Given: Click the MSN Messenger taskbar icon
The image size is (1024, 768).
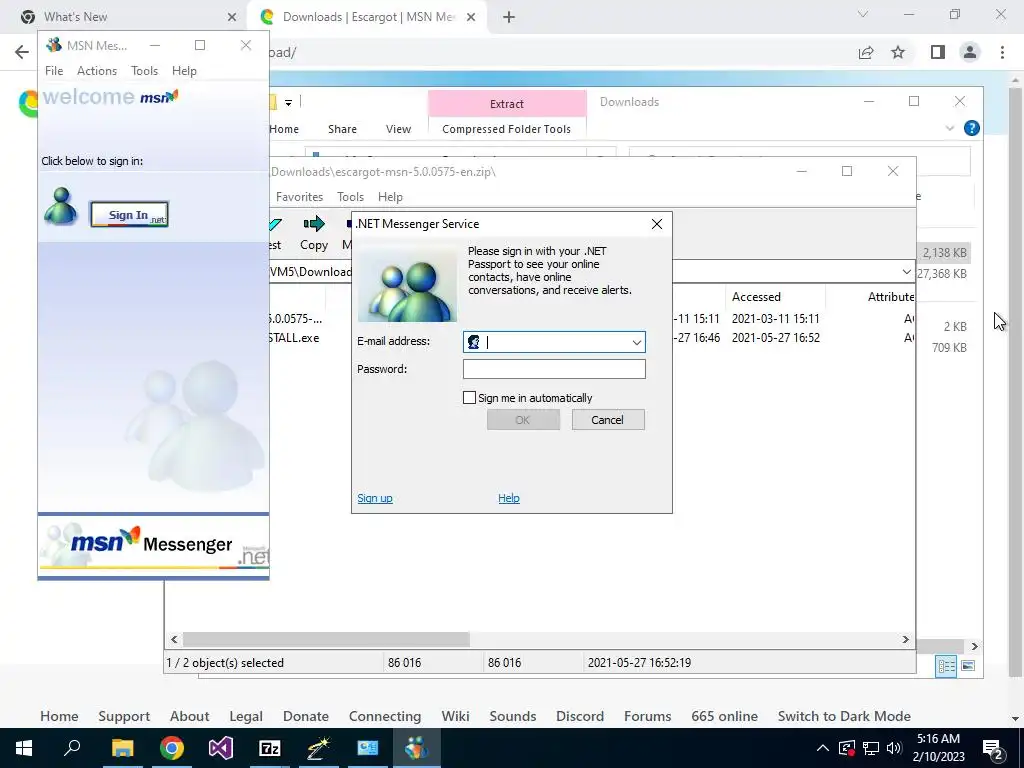Looking at the screenshot, I should click(417, 748).
